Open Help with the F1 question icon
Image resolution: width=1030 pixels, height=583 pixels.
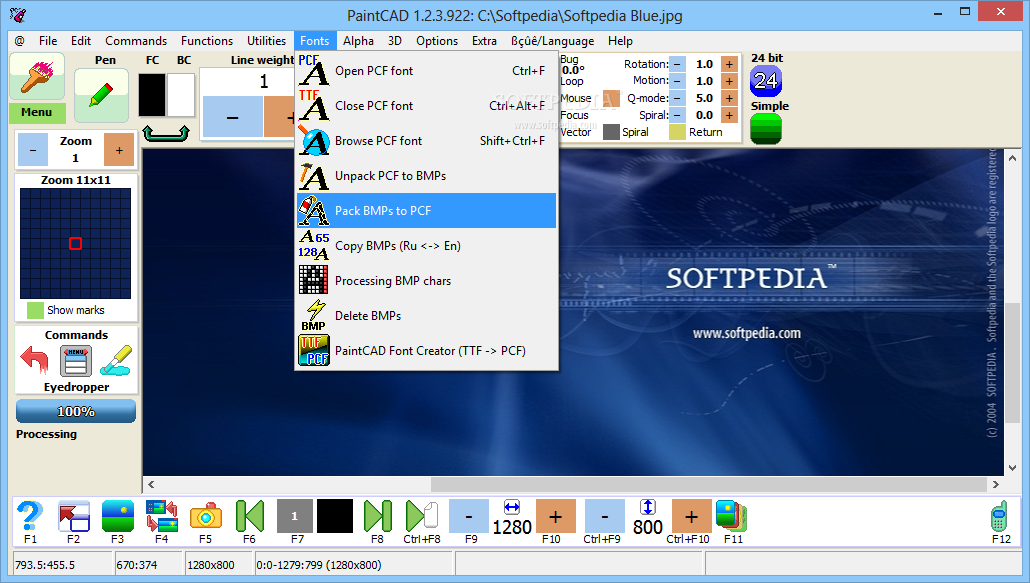pos(30,516)
